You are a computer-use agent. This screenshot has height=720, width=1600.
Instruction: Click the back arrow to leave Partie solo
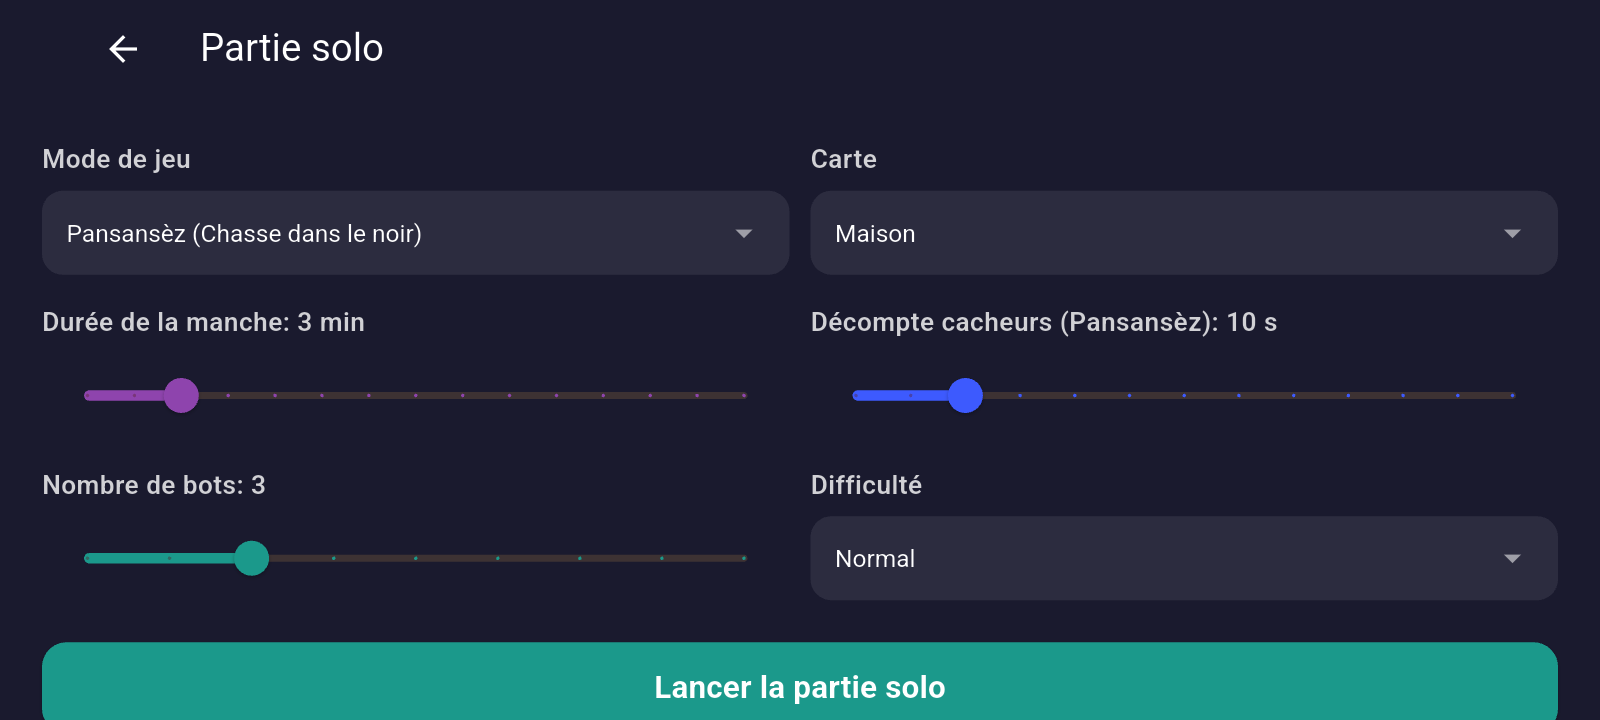coord(121,49)
